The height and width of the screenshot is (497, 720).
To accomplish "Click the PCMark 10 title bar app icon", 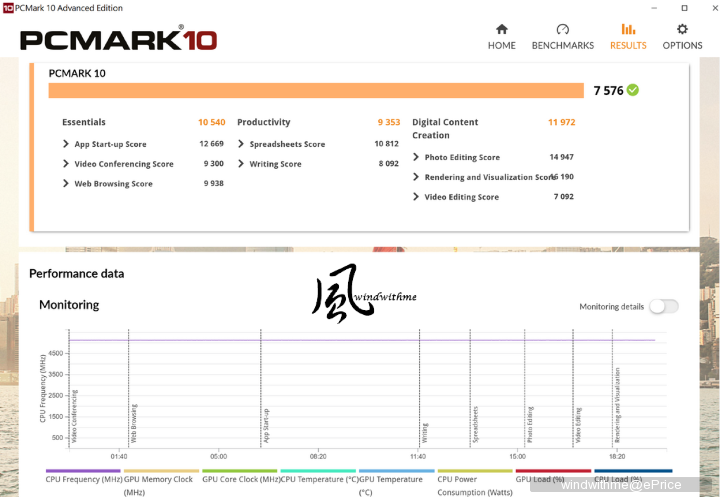I will [8, 8].
